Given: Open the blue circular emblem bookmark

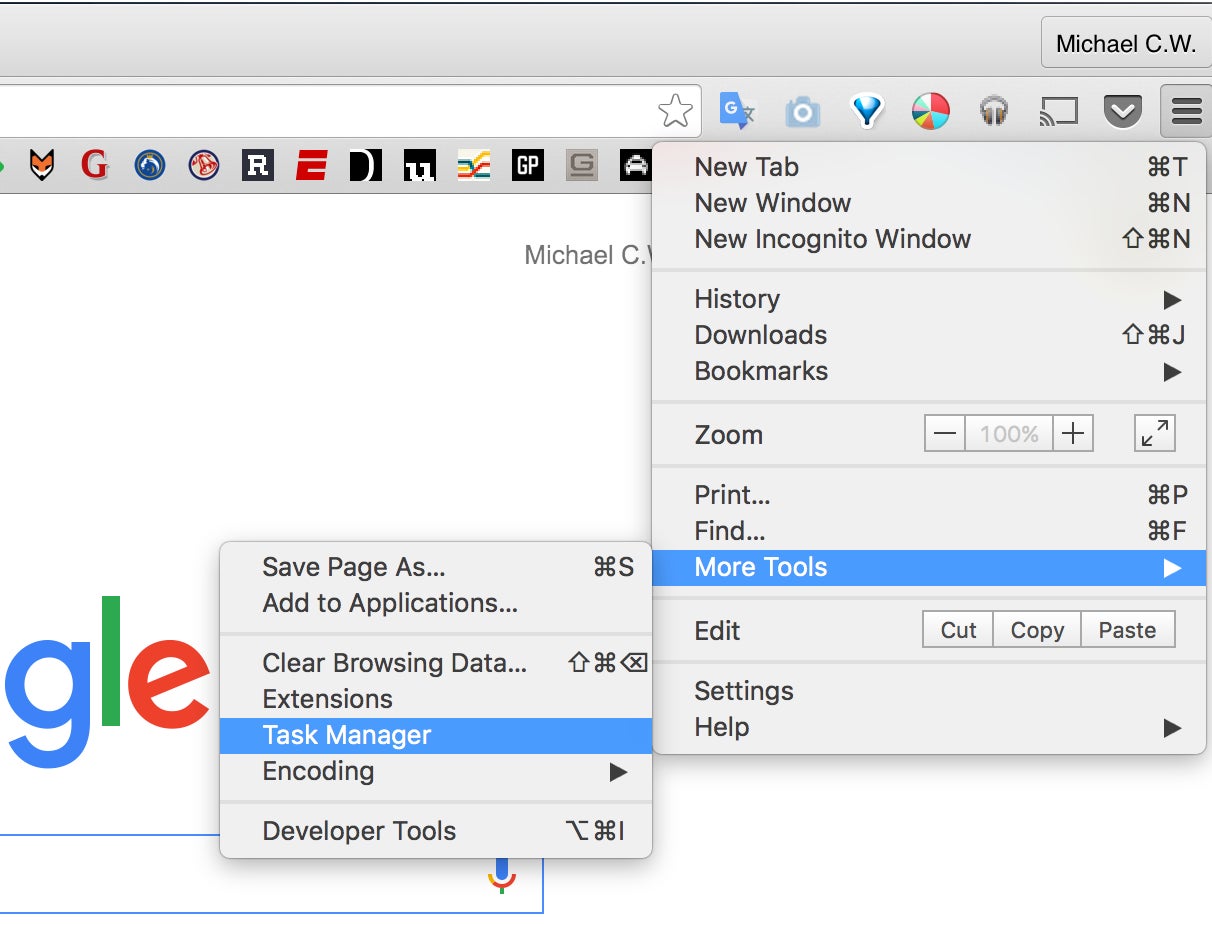Looking at the screenshot, I should click(x=149, y=165).
